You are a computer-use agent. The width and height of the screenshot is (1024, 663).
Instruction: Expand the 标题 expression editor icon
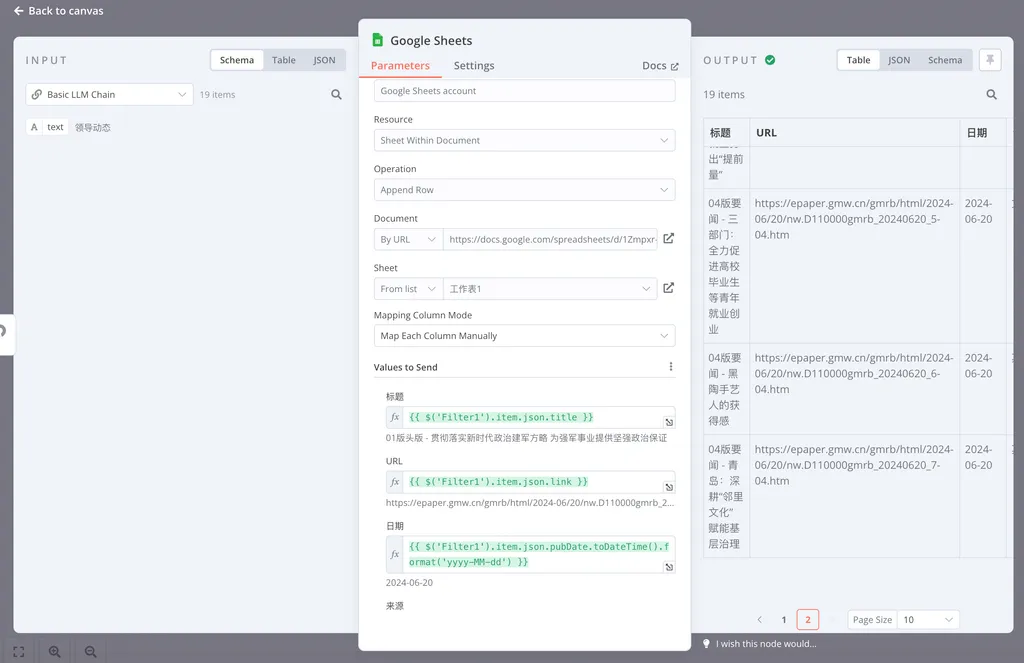point(669,422)
